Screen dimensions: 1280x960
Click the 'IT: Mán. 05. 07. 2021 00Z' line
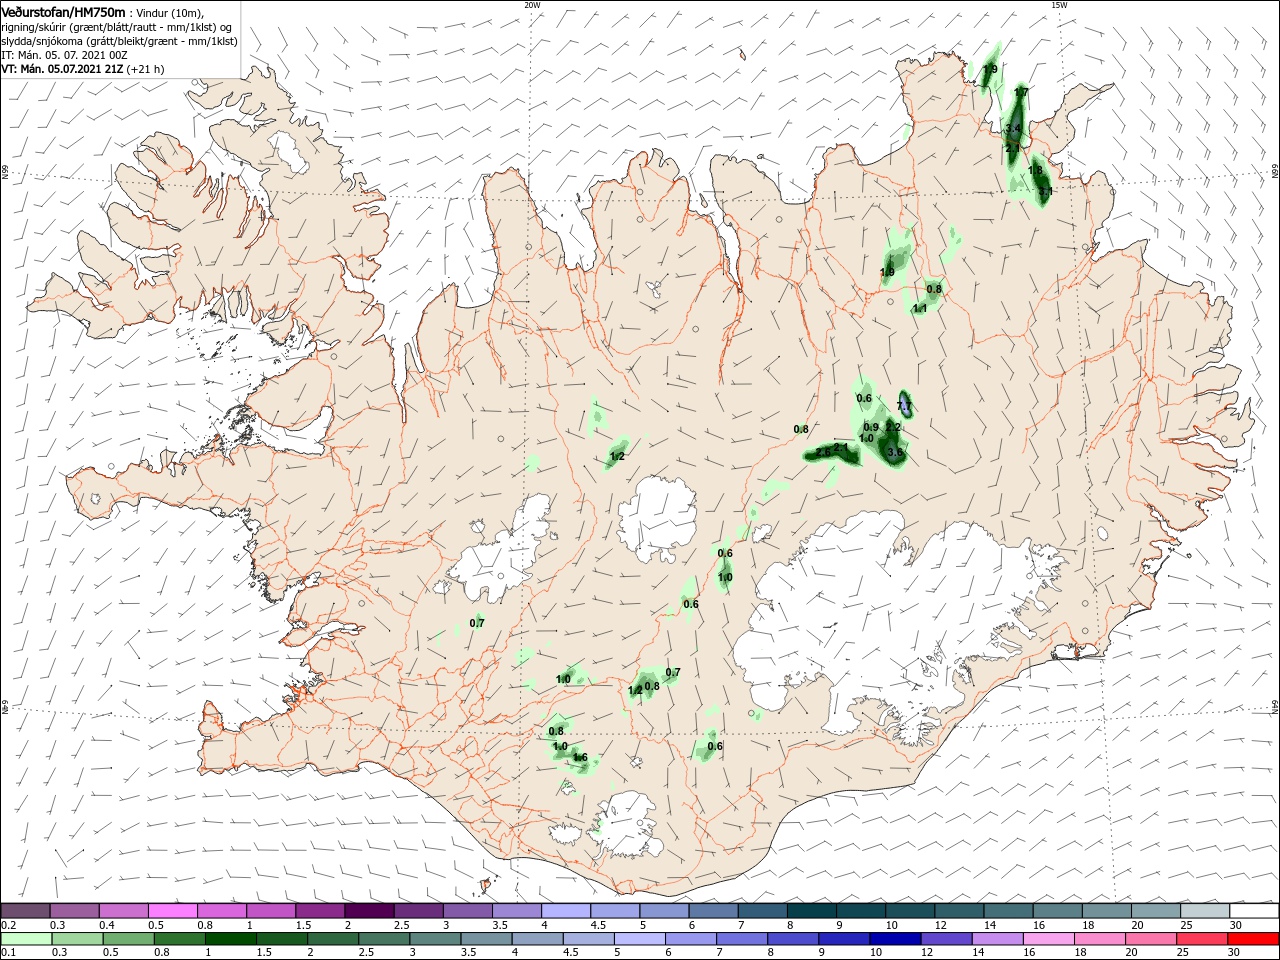[63, 55]
